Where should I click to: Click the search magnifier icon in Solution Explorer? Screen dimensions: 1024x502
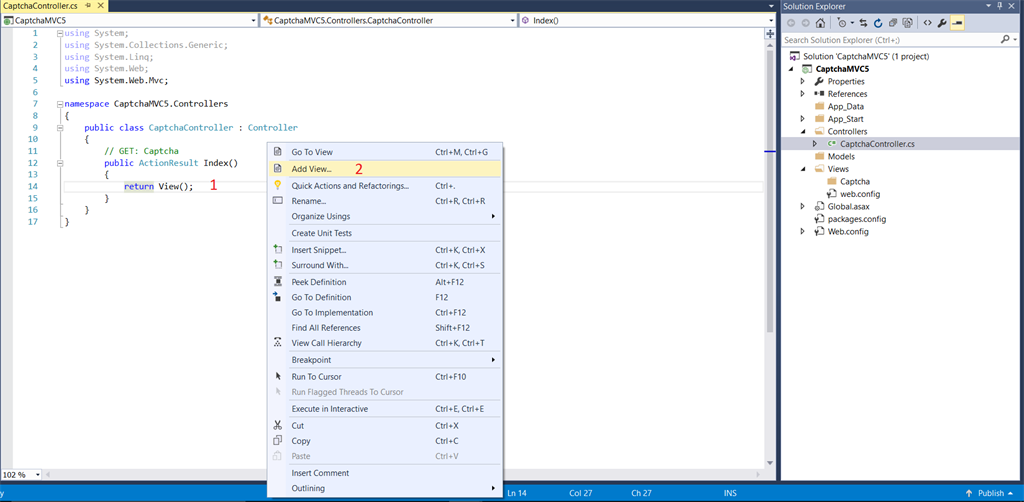pyautogui.click(x=1005, y=40)
